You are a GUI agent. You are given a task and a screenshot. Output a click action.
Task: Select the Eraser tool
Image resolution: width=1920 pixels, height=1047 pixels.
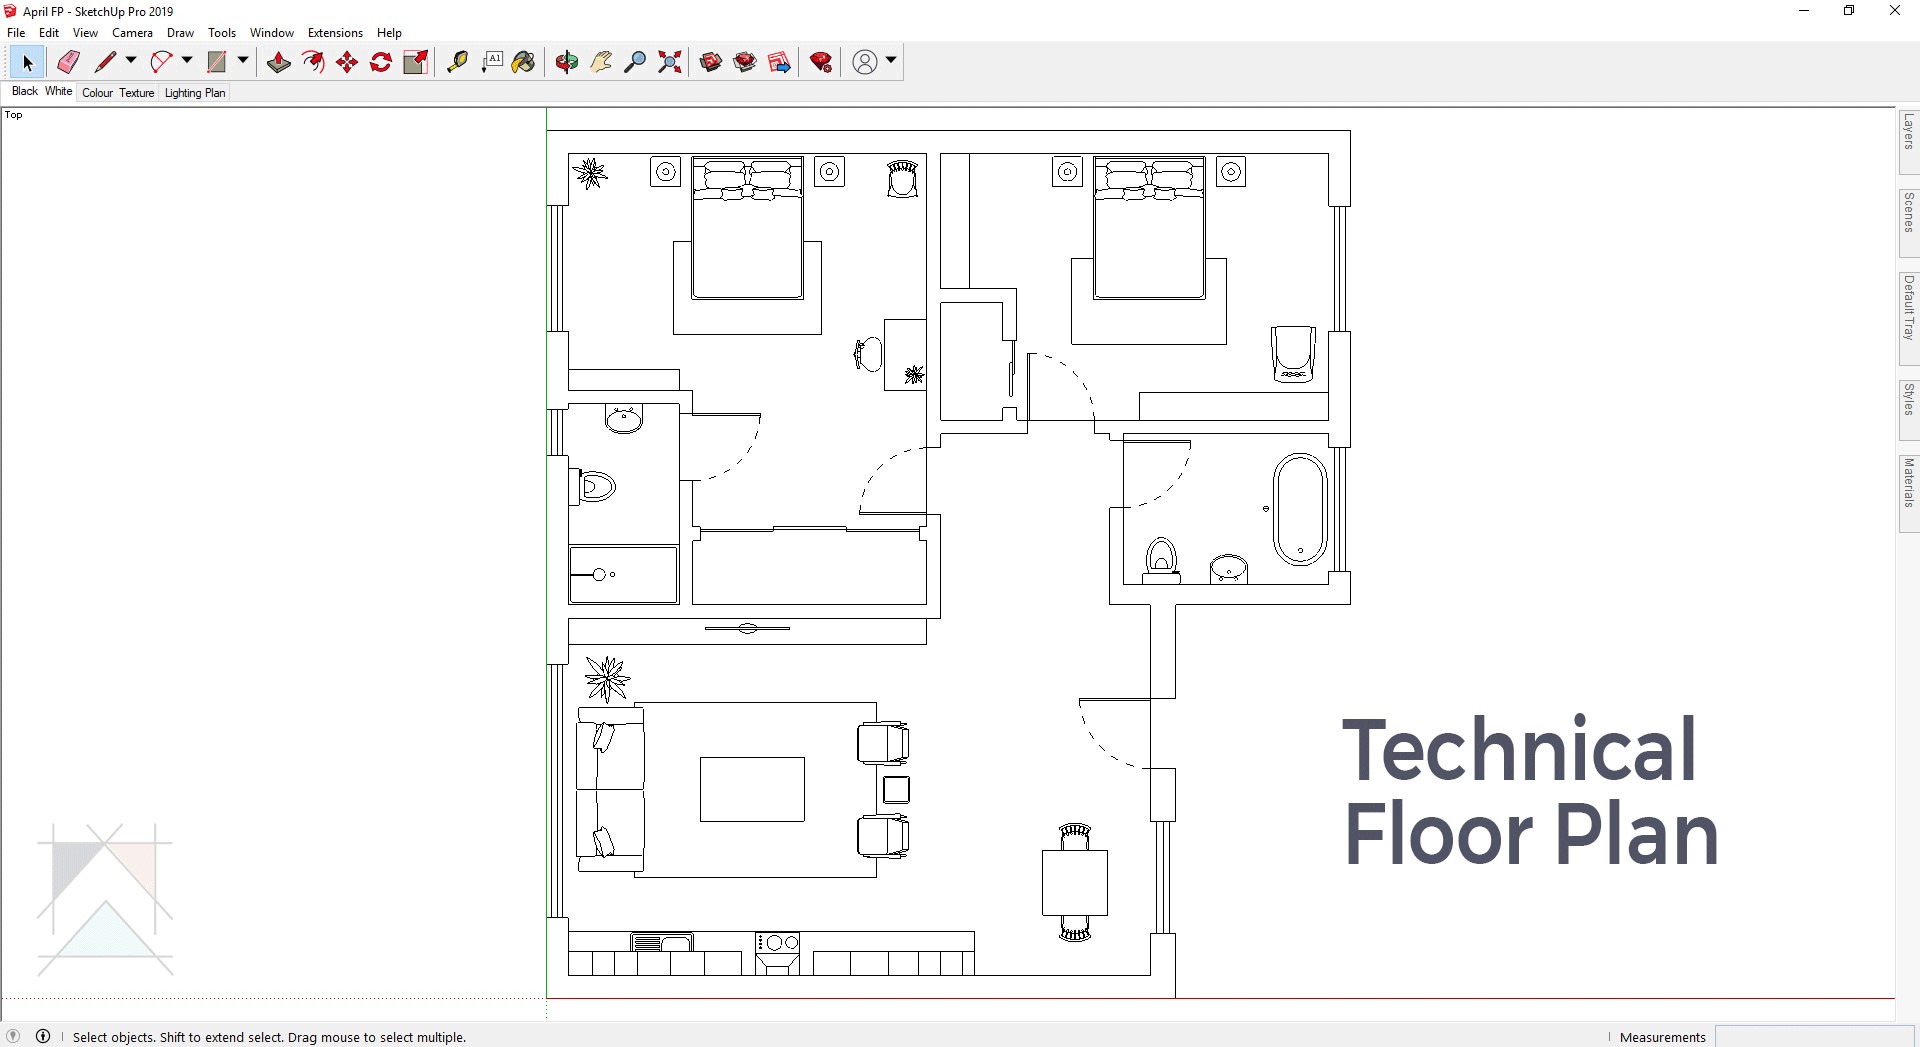(68, 62)
